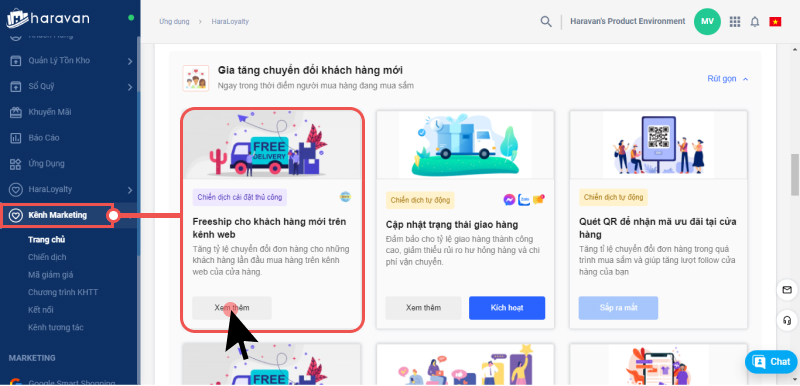Change language via Vietnam flag icon
This screenshot has height=386, width=800.
(x=775, y=21)
